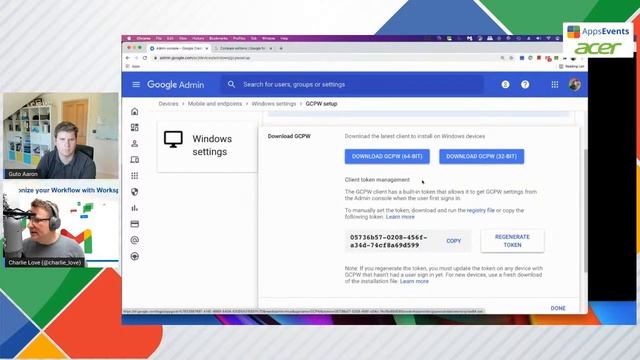Open the Help menu in the macOS bar
This screenshot has height=360, width=640.
[284, 38]
